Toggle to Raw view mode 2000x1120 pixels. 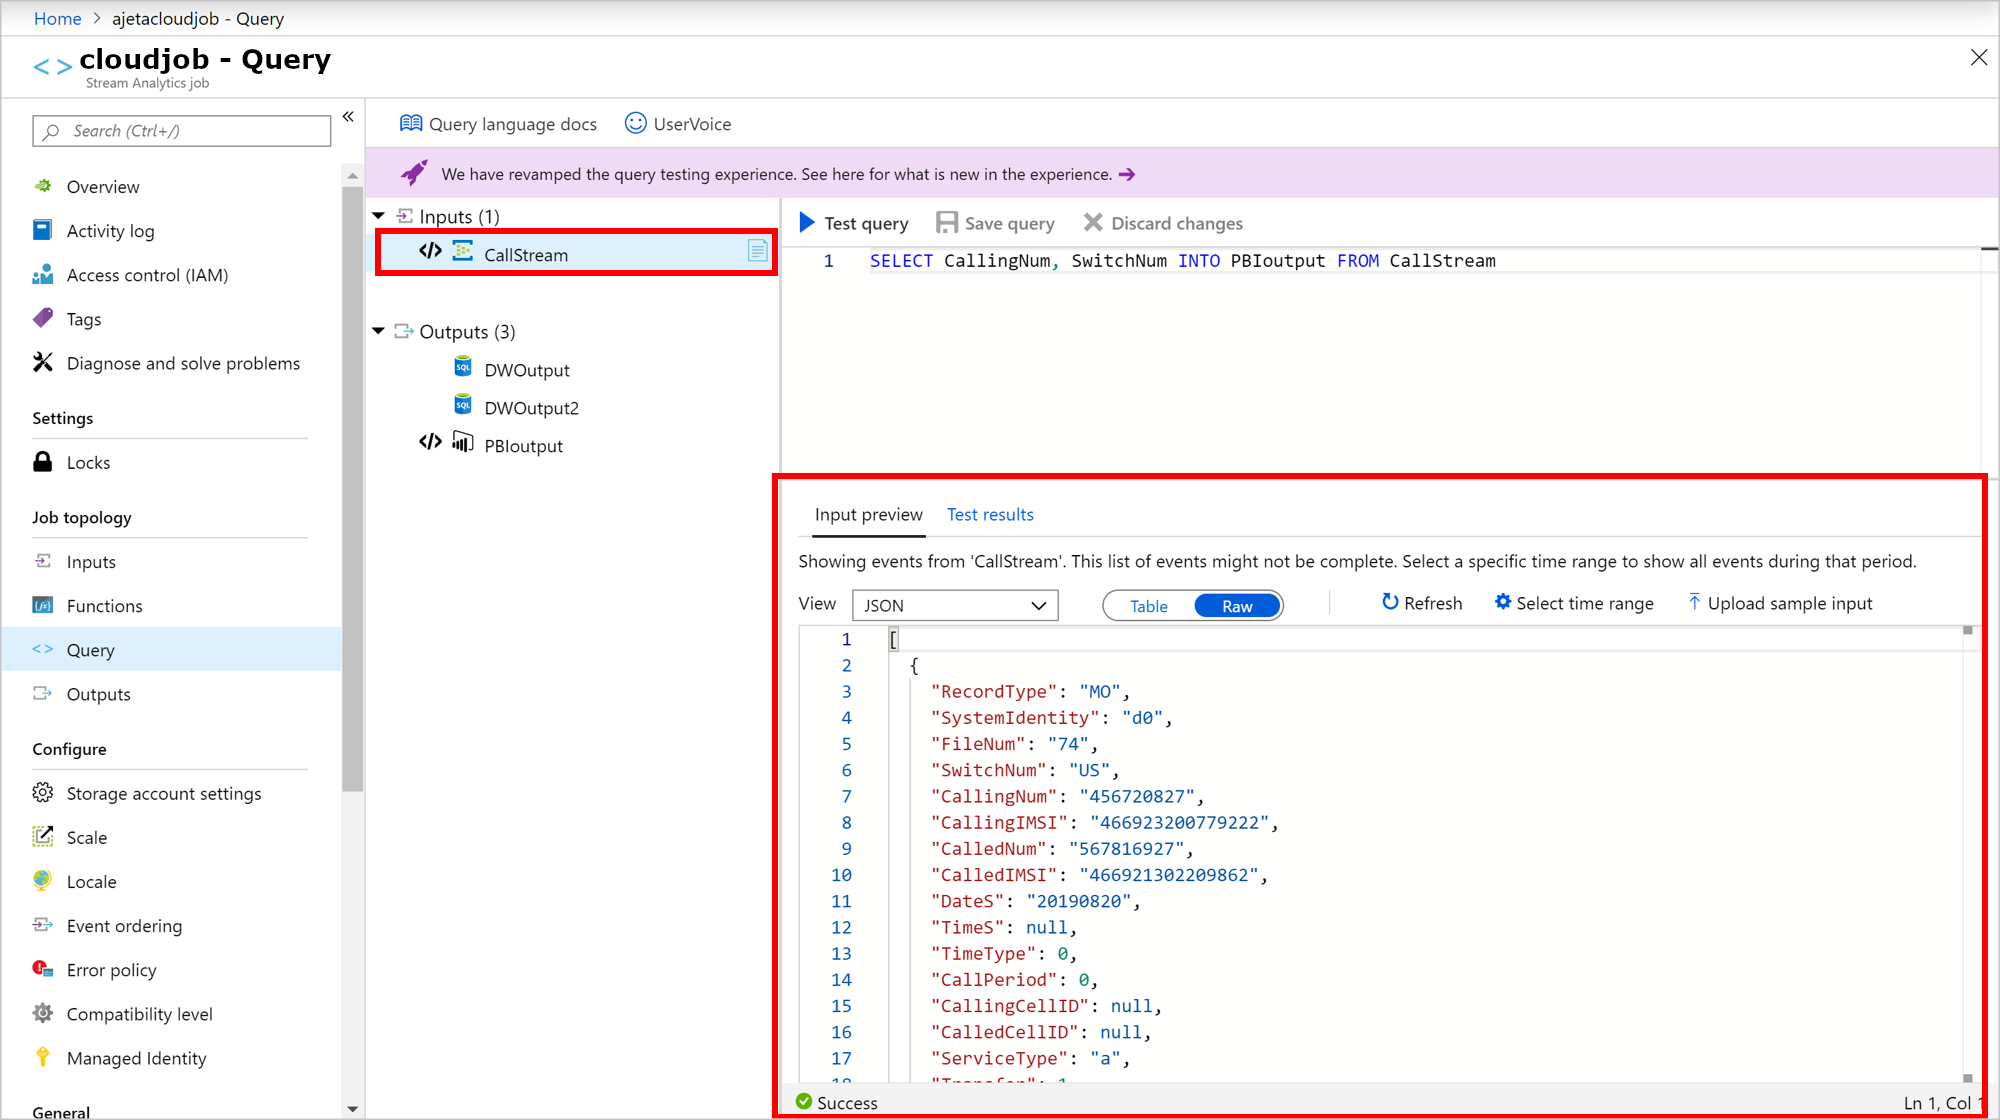point(1235,605)
